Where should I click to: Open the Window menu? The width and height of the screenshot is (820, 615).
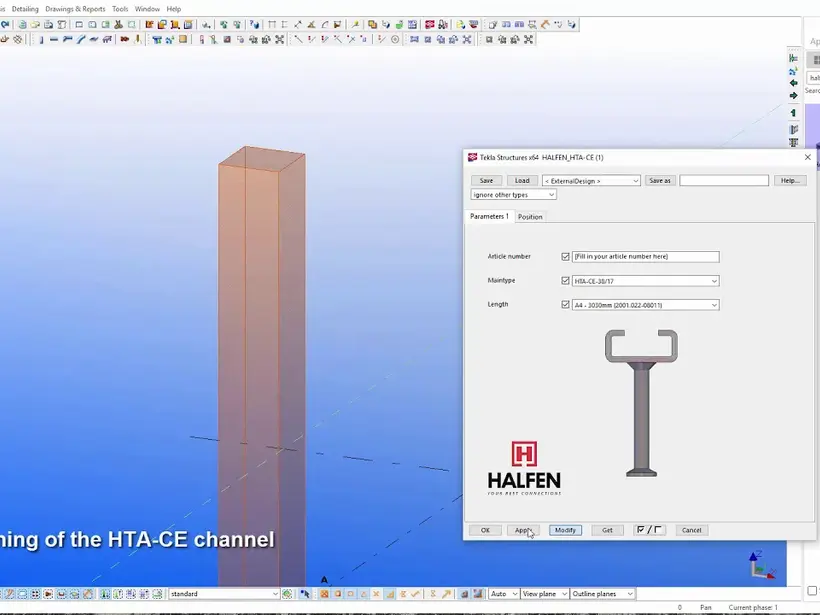point(147,9)
